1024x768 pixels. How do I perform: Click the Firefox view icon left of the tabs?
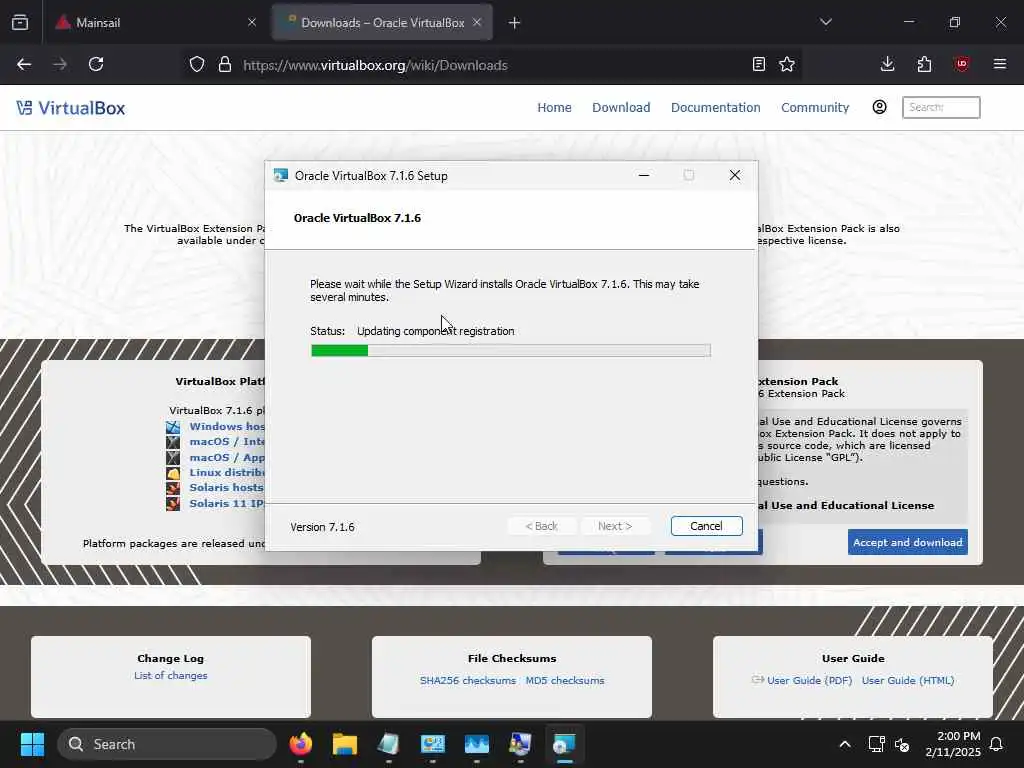click(20, 22)
